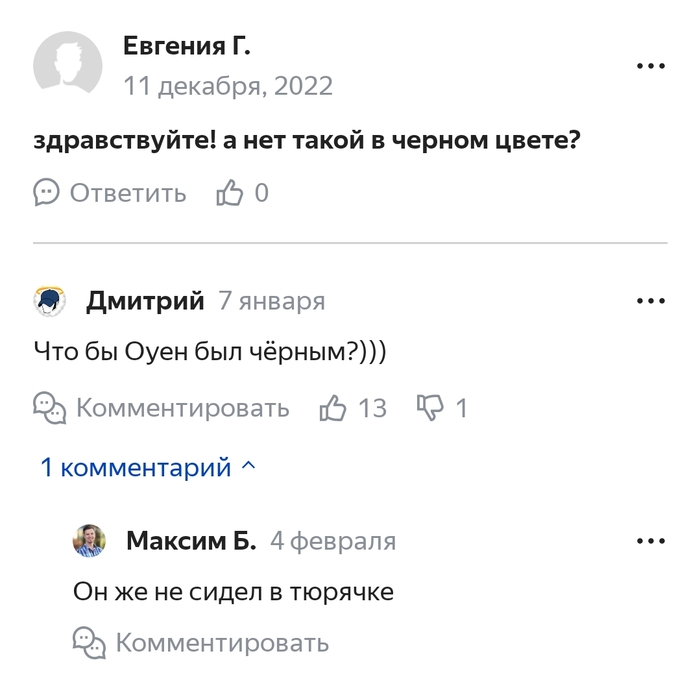
Task: Downvote Дмитрий's answer with thumbs-down
Action: pos(430,407)
